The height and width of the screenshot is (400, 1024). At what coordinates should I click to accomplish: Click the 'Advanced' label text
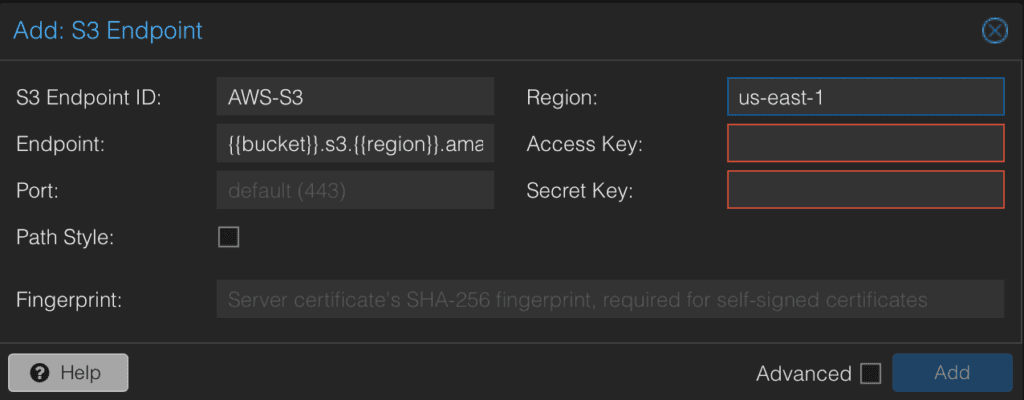[x=804, y=374]
